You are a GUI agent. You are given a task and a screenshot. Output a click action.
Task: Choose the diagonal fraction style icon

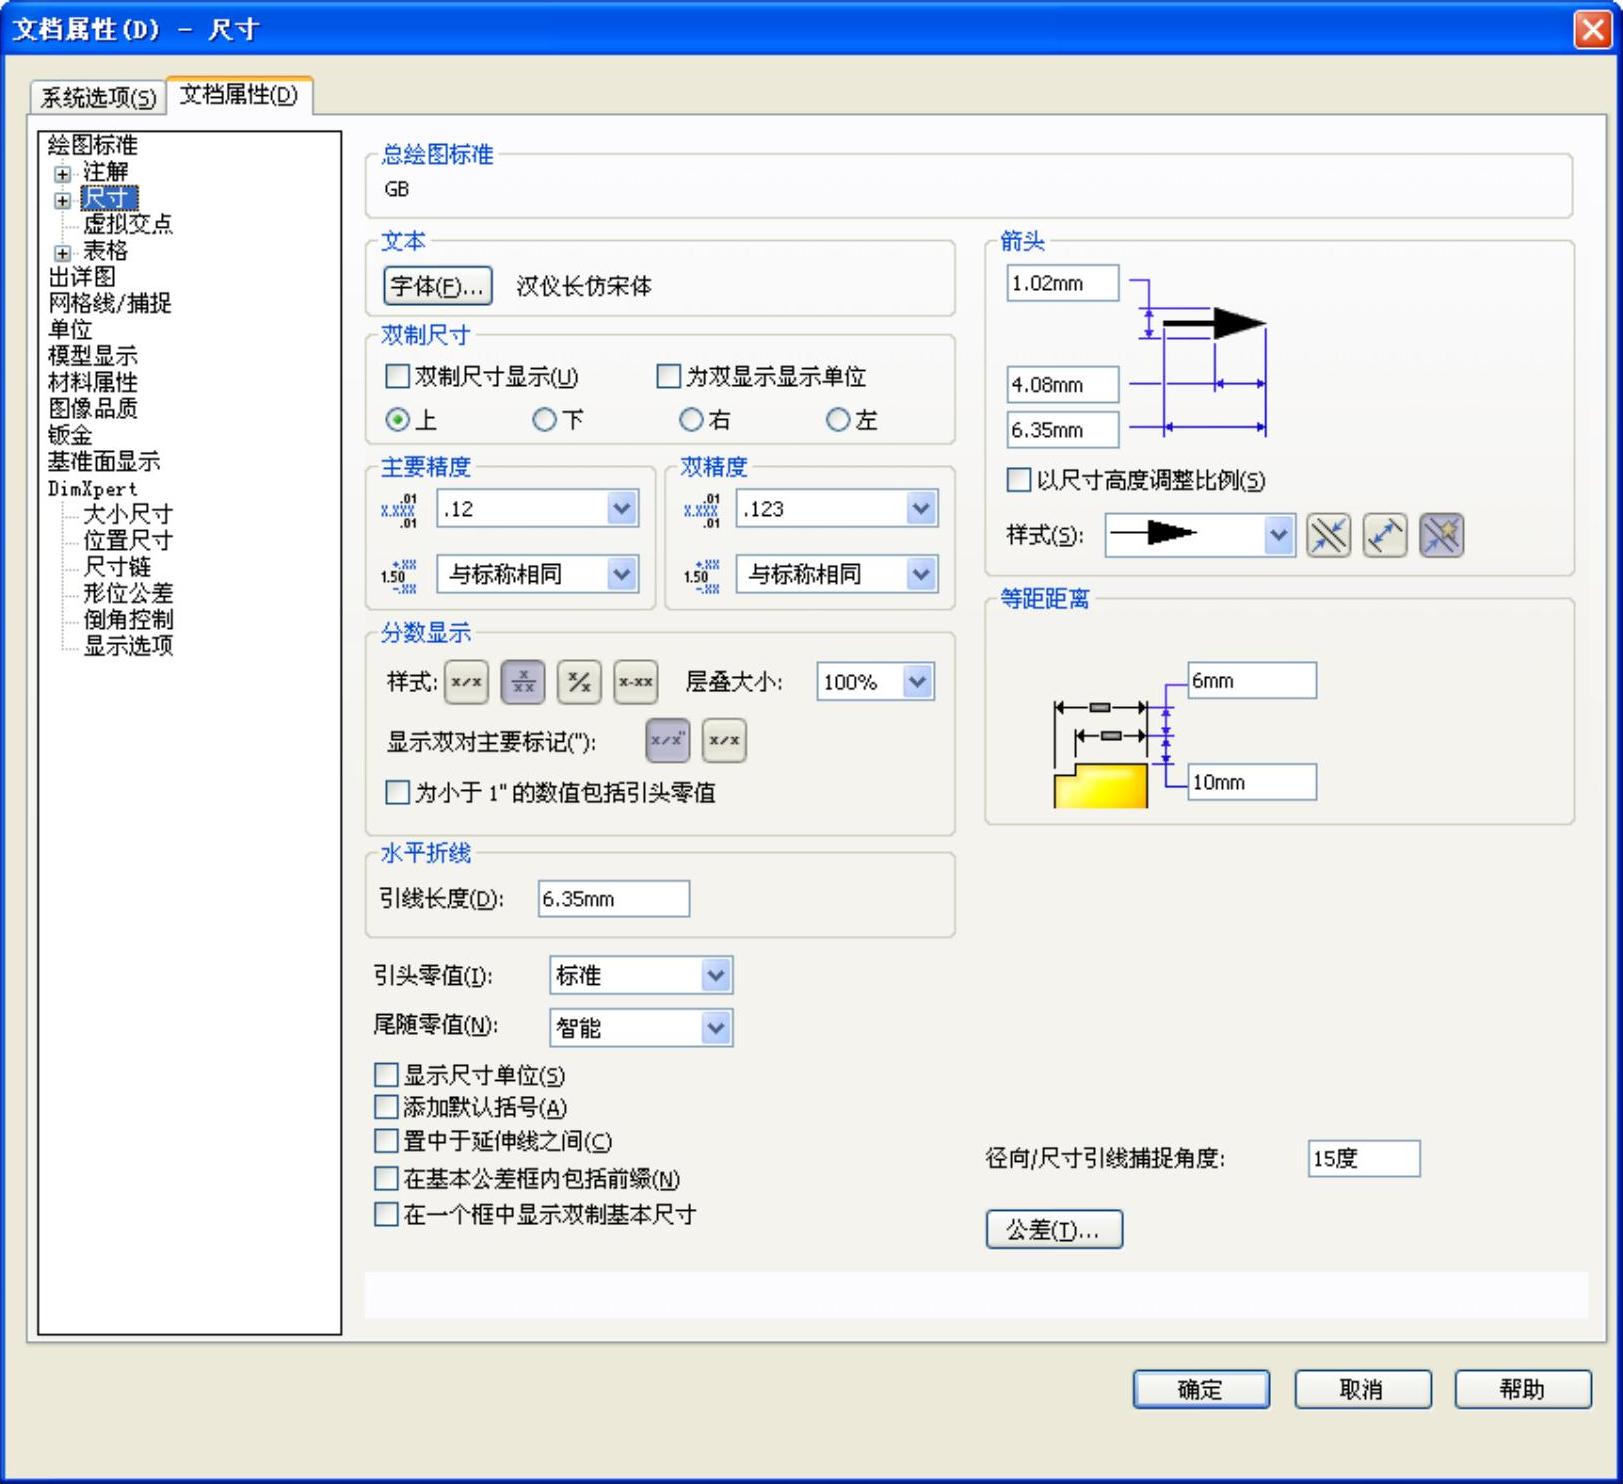pyautogui.click(x=579, y=683)
